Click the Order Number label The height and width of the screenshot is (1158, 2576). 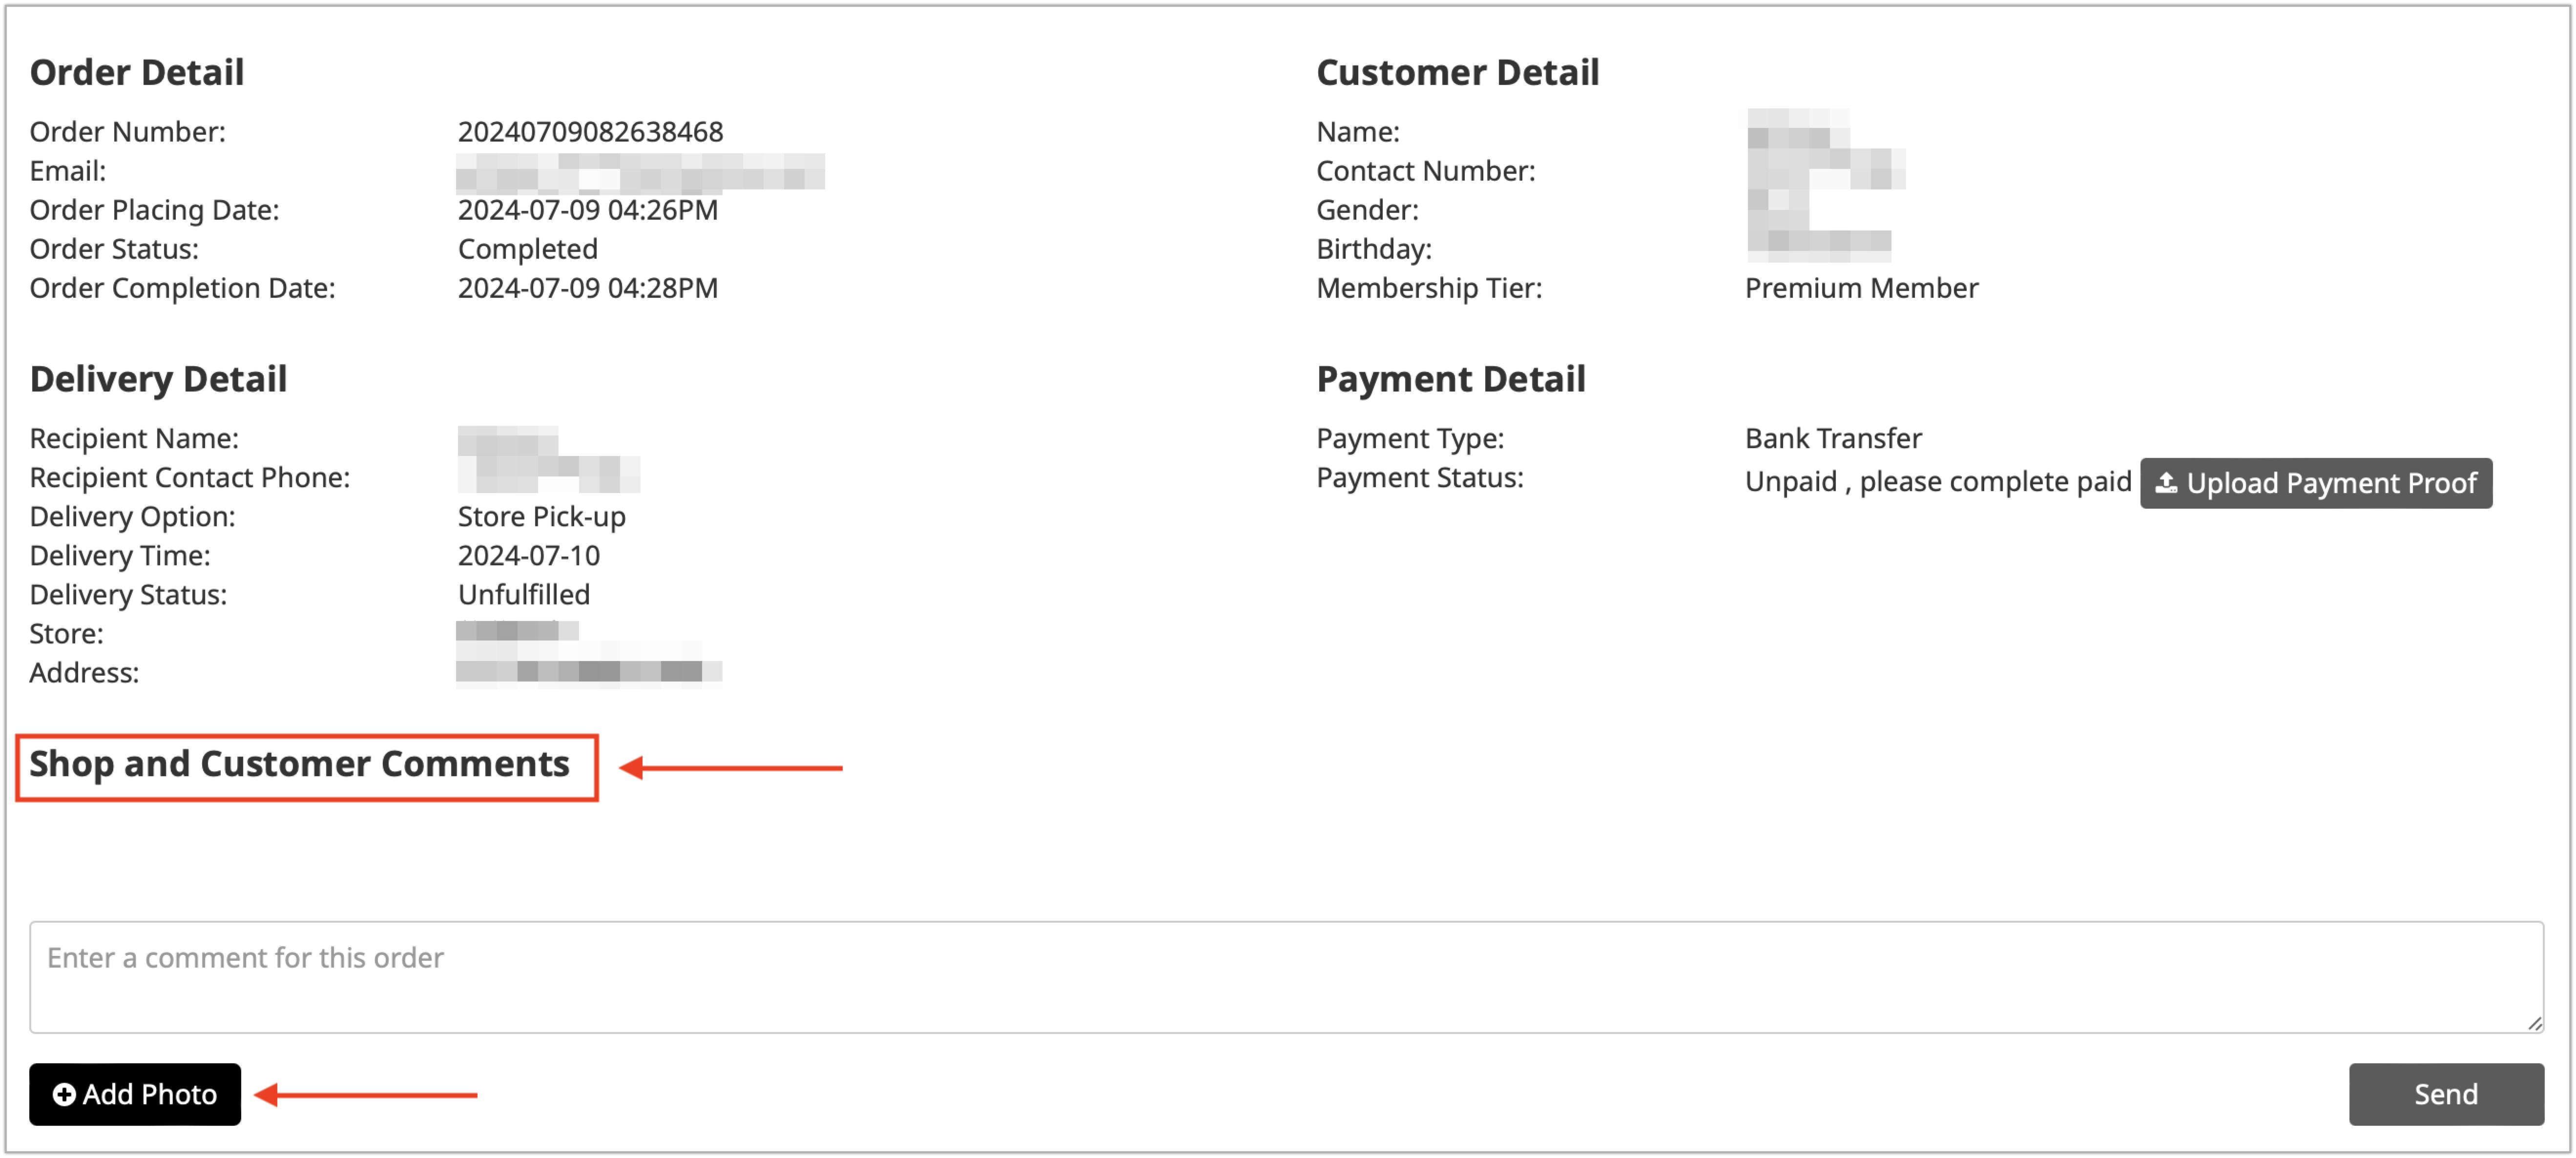[x=127, y=131]
